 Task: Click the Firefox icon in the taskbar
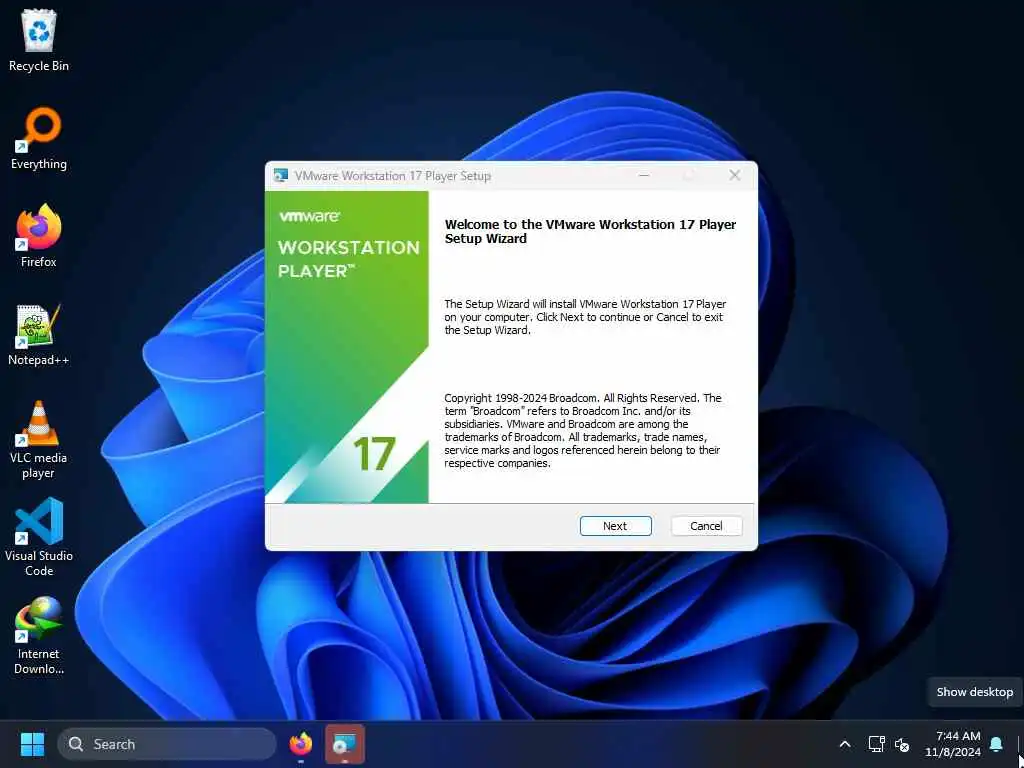(x=300, y=744)
